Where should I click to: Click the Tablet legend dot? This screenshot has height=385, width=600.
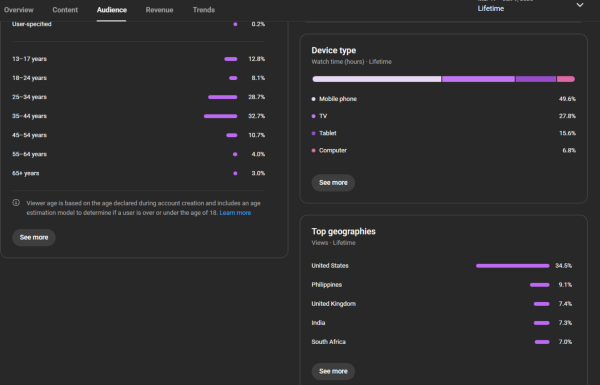click(313, 133)
